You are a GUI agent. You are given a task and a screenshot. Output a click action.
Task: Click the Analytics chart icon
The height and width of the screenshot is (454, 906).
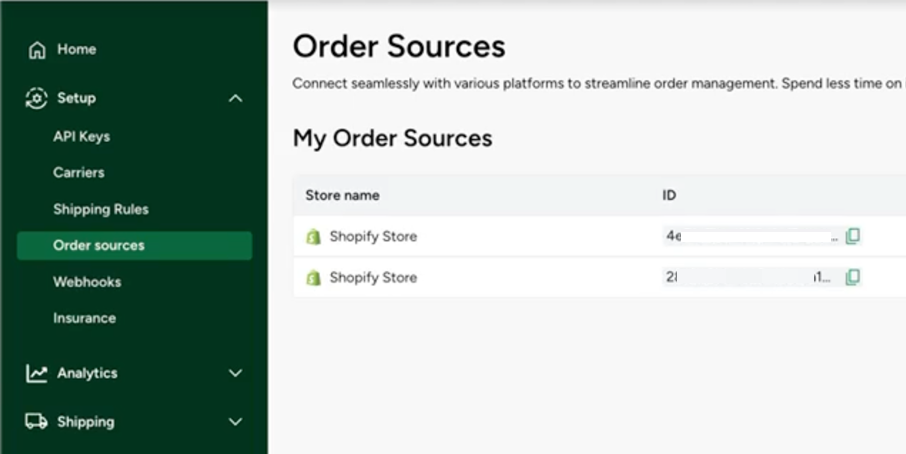(36, 373)
